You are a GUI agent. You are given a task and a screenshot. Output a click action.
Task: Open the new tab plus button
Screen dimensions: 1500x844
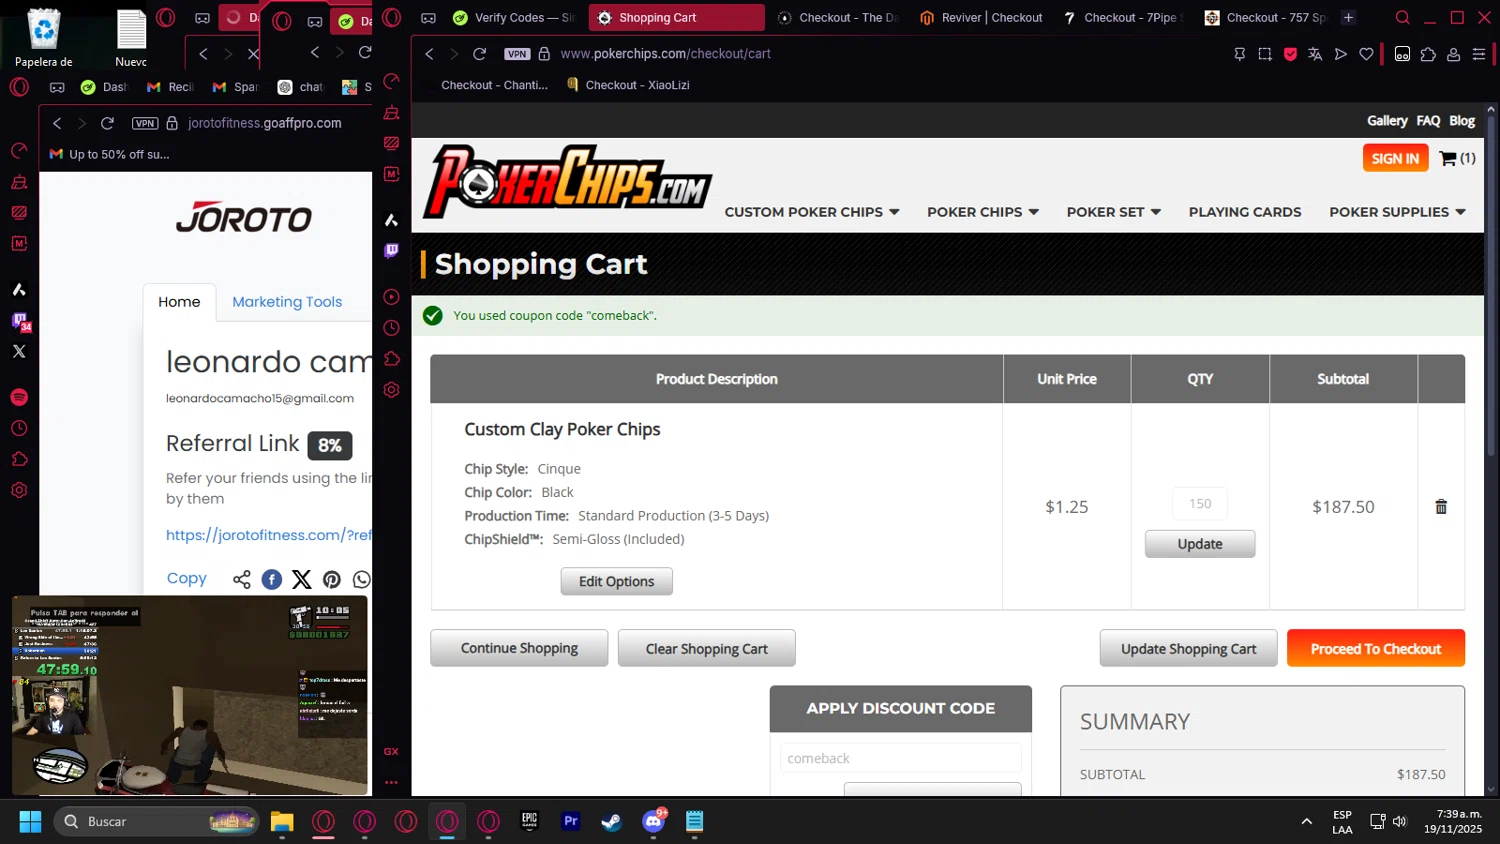(1348, 18)
